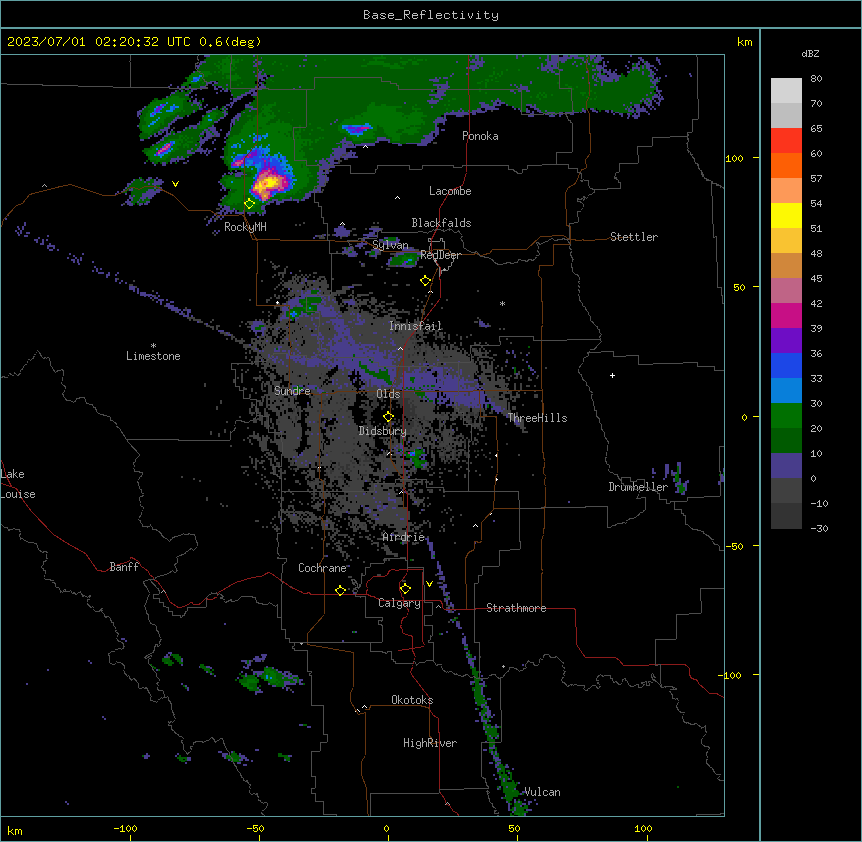
Task: Click the Didsbury city label
Action: click(x=383, y=431)
